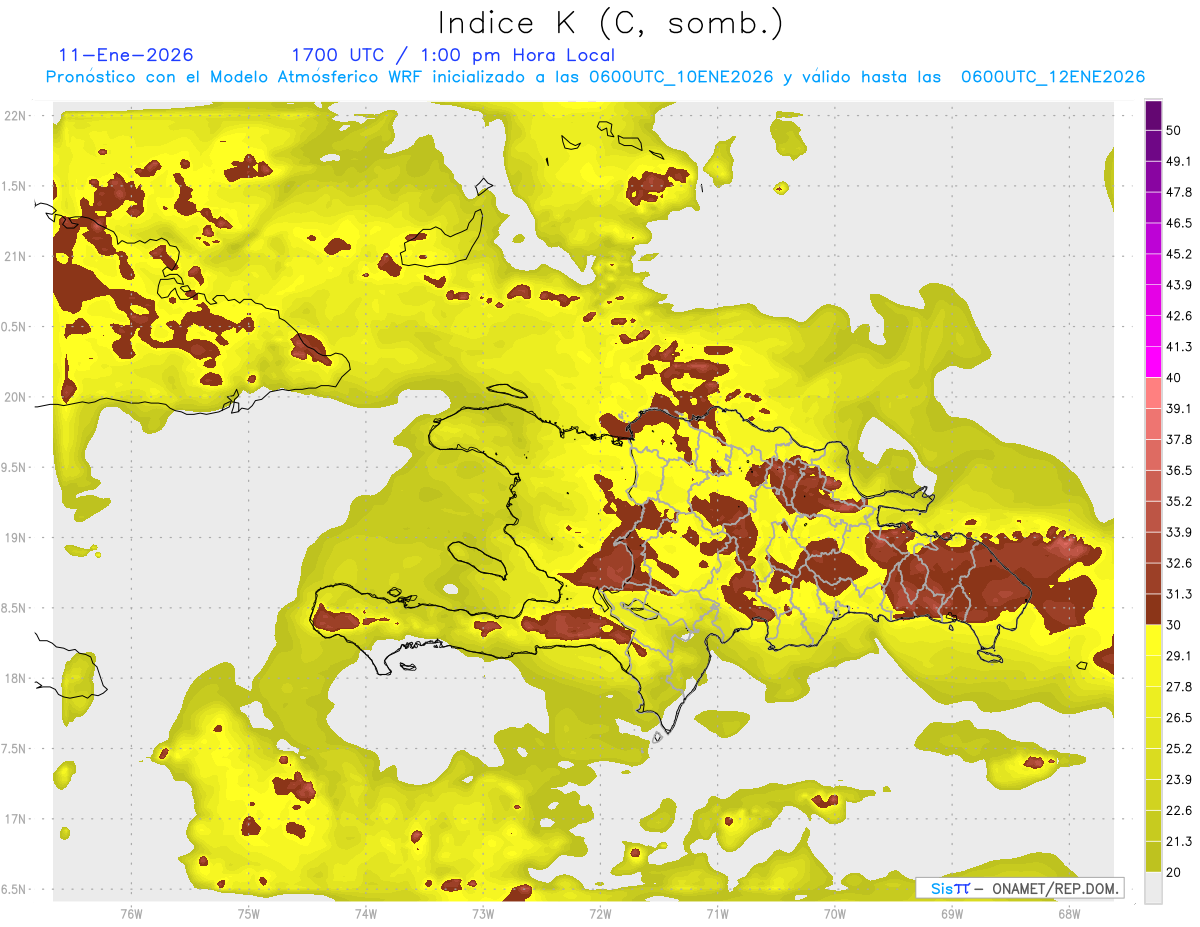Screen dimensions: 1200x927
Task: Click '1700 UTC / 1:00 pm Hora Local'
Action: point(453,55)
